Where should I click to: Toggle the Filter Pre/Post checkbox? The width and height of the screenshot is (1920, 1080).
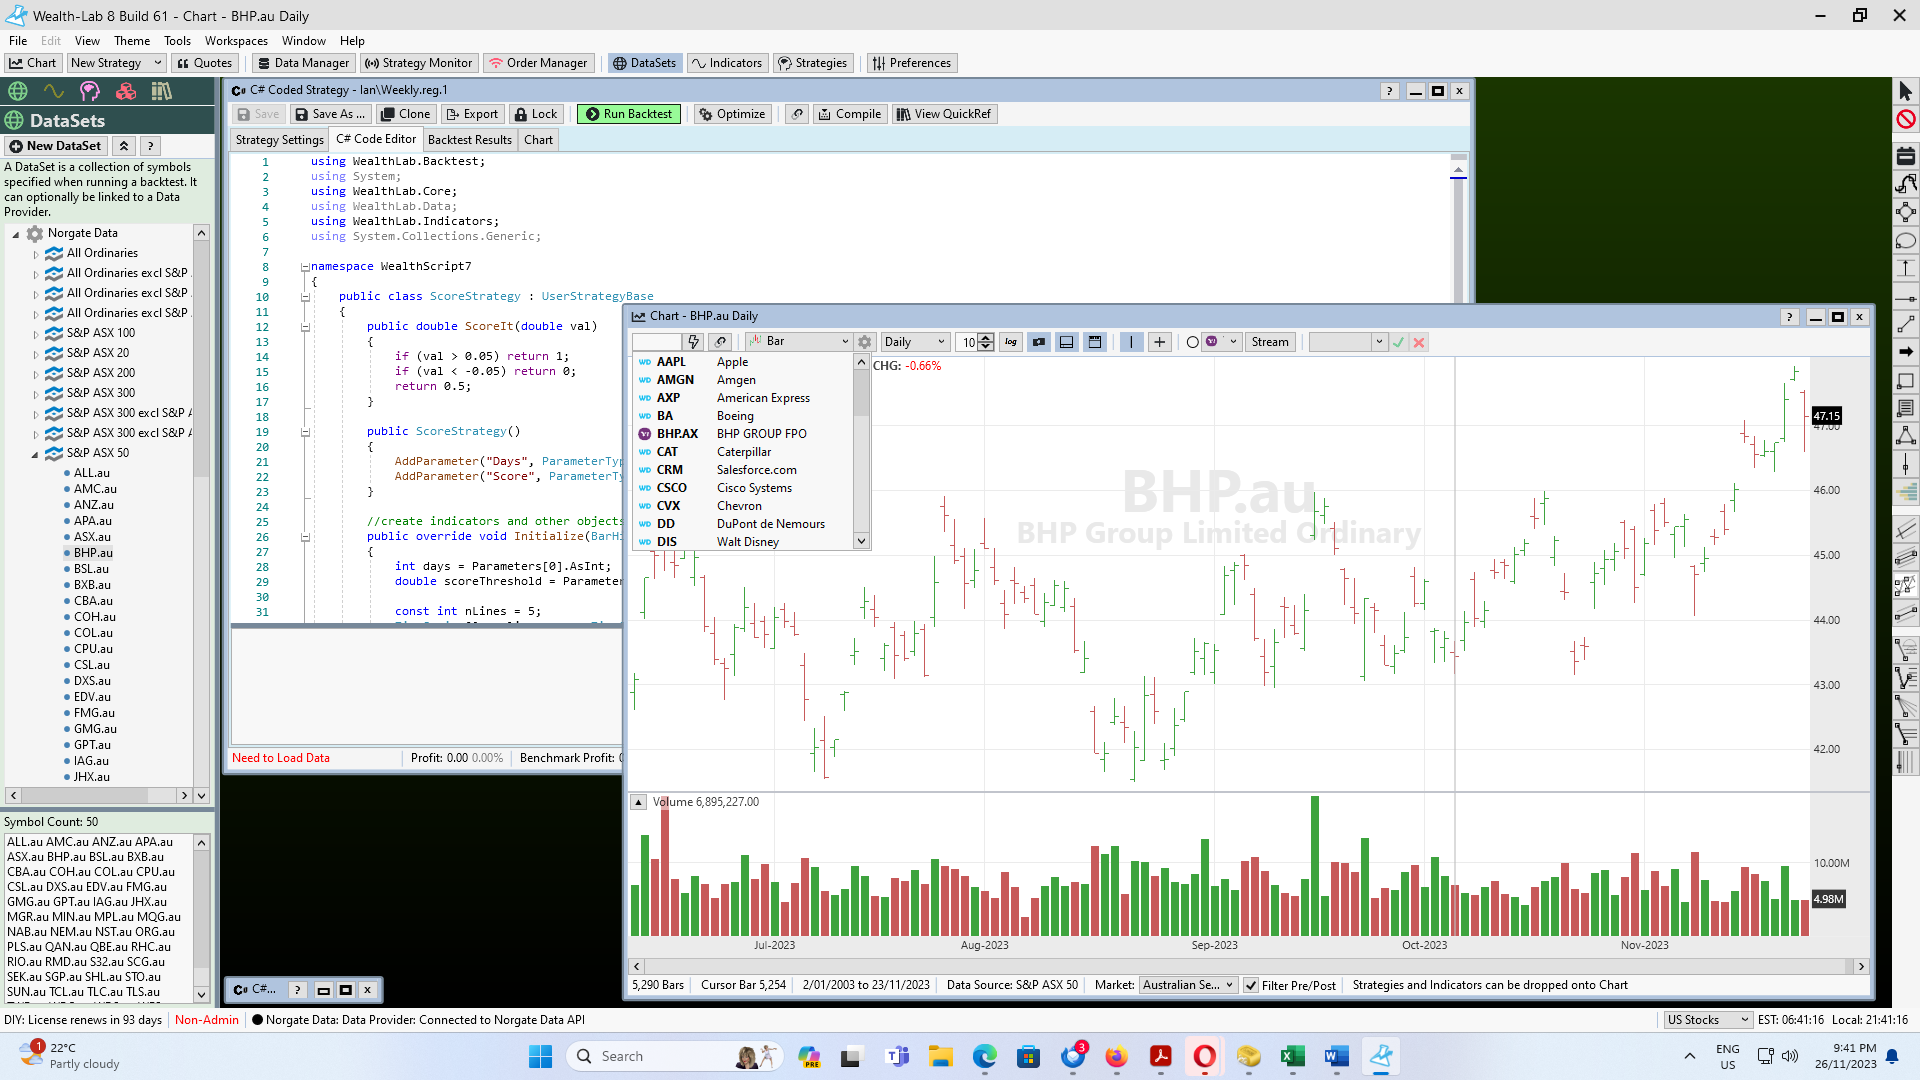click(x=1251, y=985)
